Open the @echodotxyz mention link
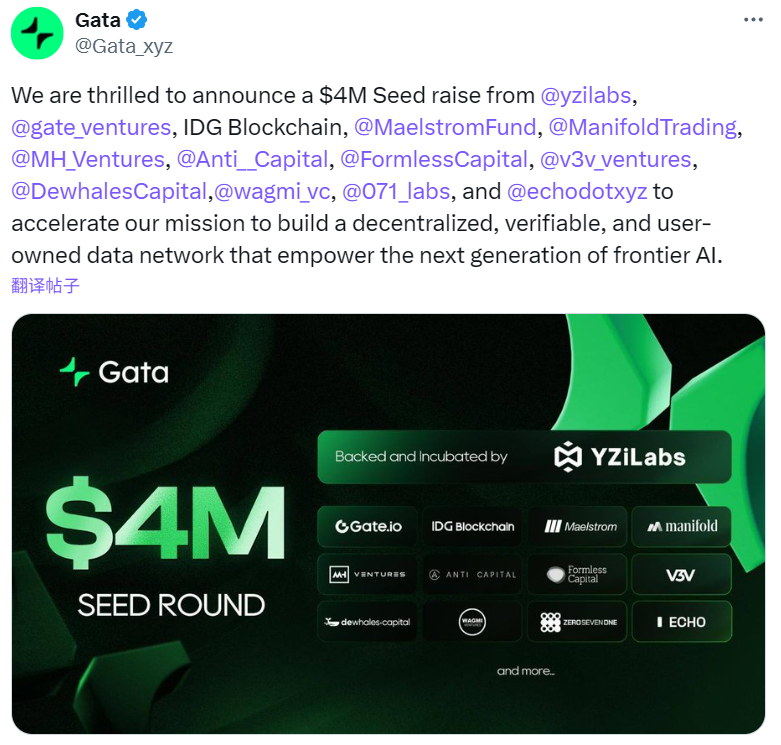Image resolution: width=781 pixels, height=745 pixels. click(x=577, y=190)
